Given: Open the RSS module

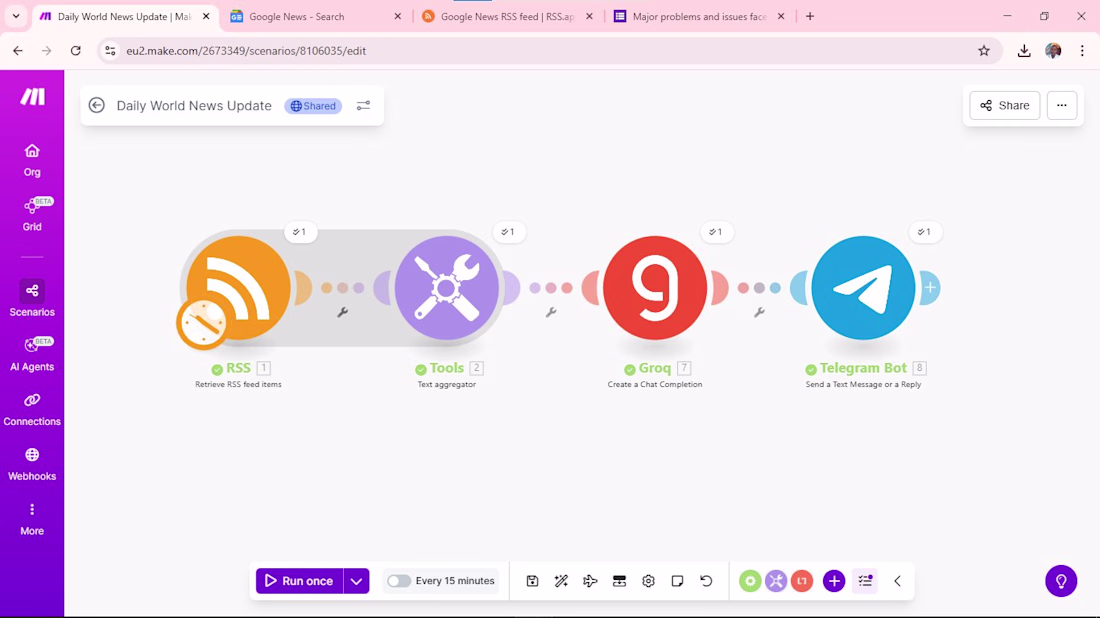Looking at the screenshot, I should [x=239, y=288].
